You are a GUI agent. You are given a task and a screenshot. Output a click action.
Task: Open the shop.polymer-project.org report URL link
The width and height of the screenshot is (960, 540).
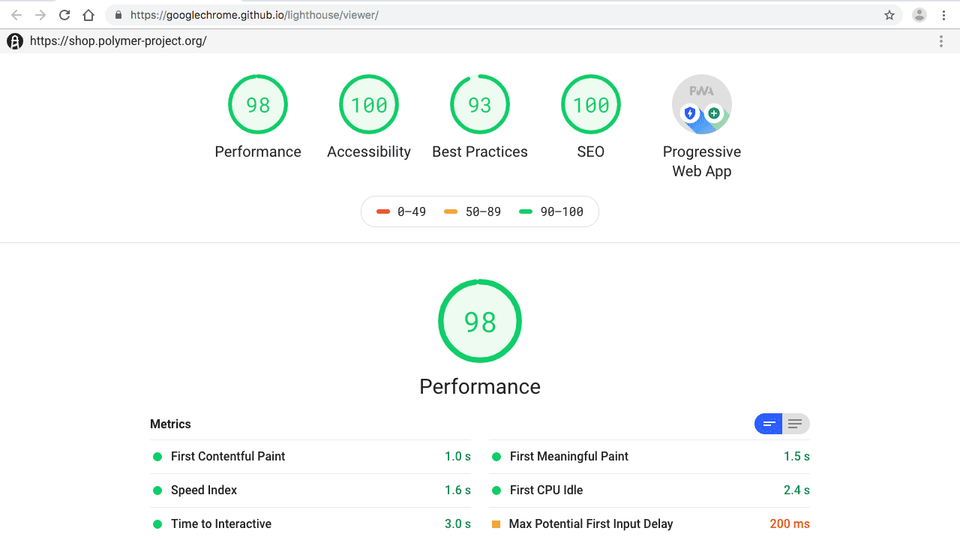(x=118, y=41)
